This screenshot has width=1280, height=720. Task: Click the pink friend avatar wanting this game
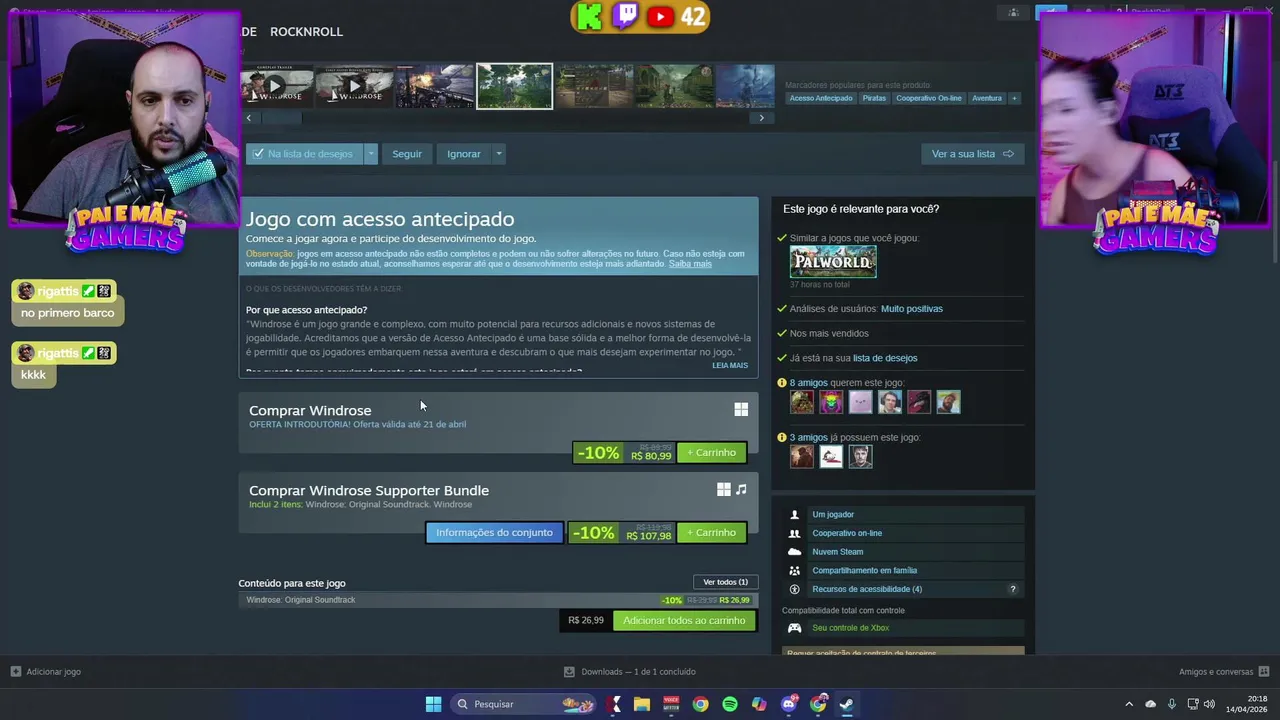tap(861, 402)
